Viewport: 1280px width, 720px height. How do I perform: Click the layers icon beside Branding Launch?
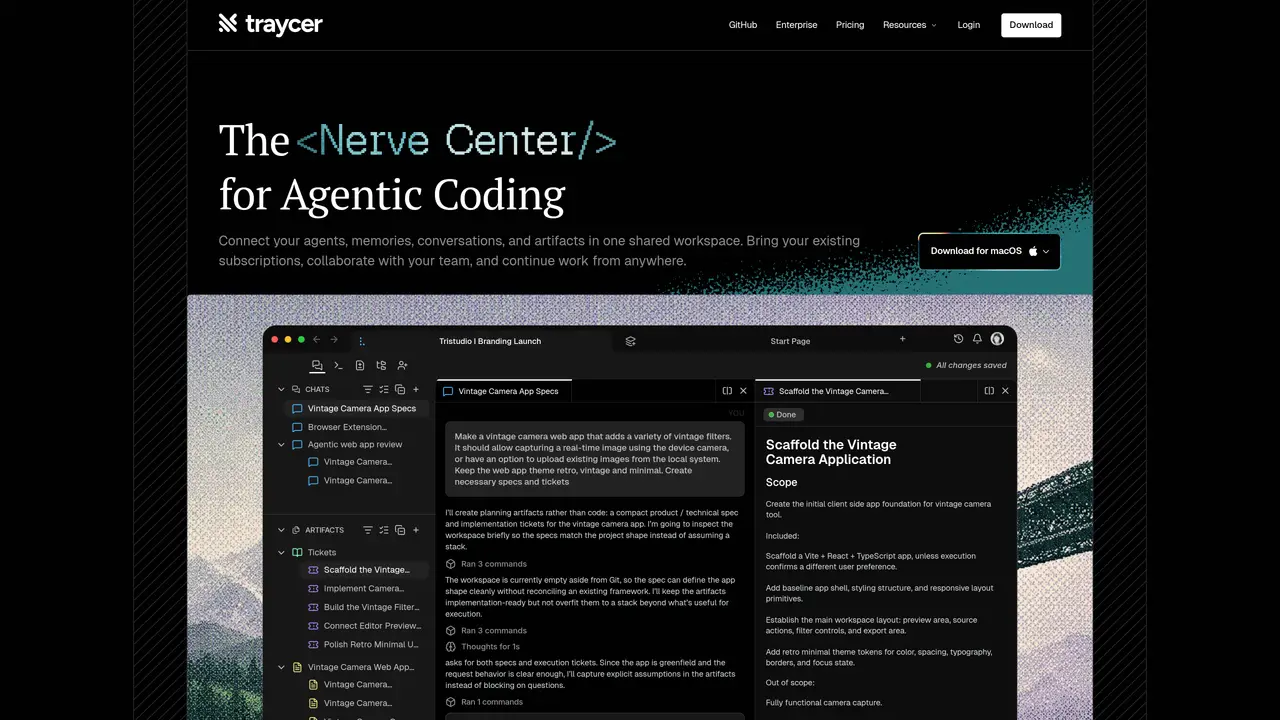[630, 341]
